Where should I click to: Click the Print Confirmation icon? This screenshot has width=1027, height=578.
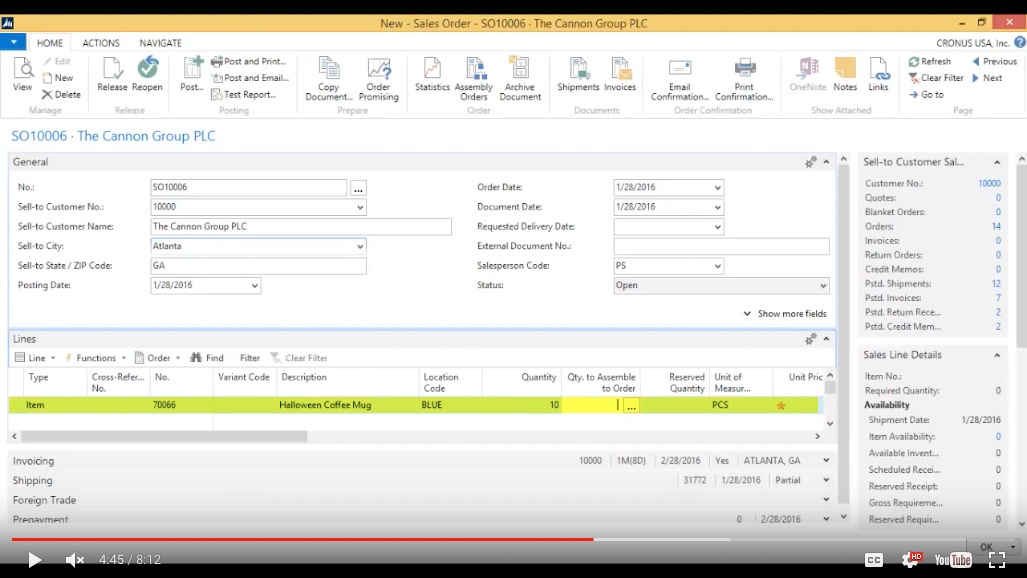(744, 76)
